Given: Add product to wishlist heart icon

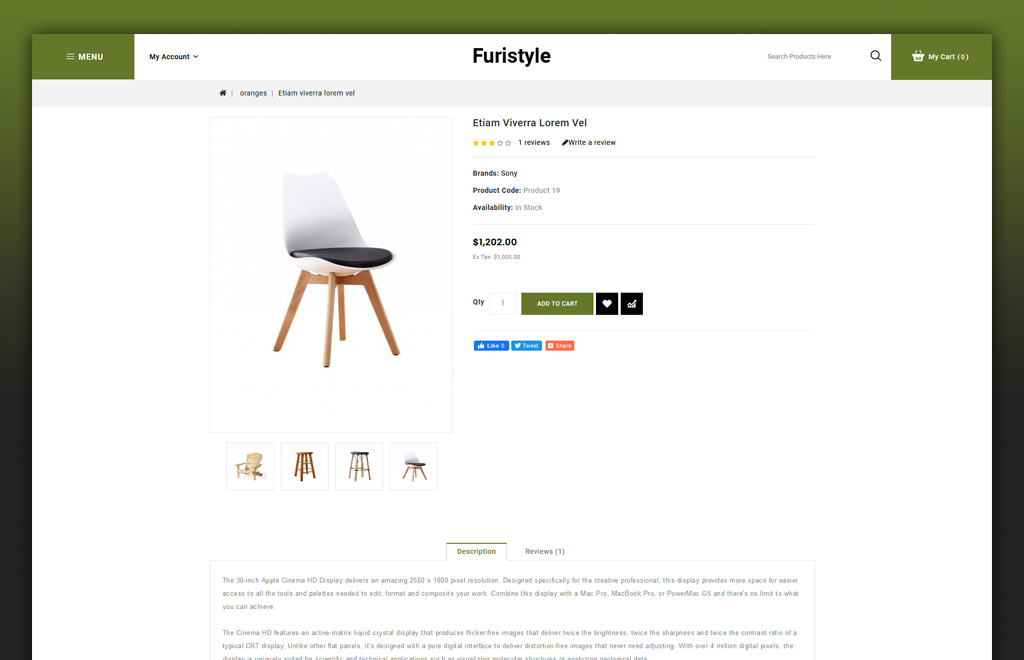Looking at the screenshot, I should [x=607, y=304].
